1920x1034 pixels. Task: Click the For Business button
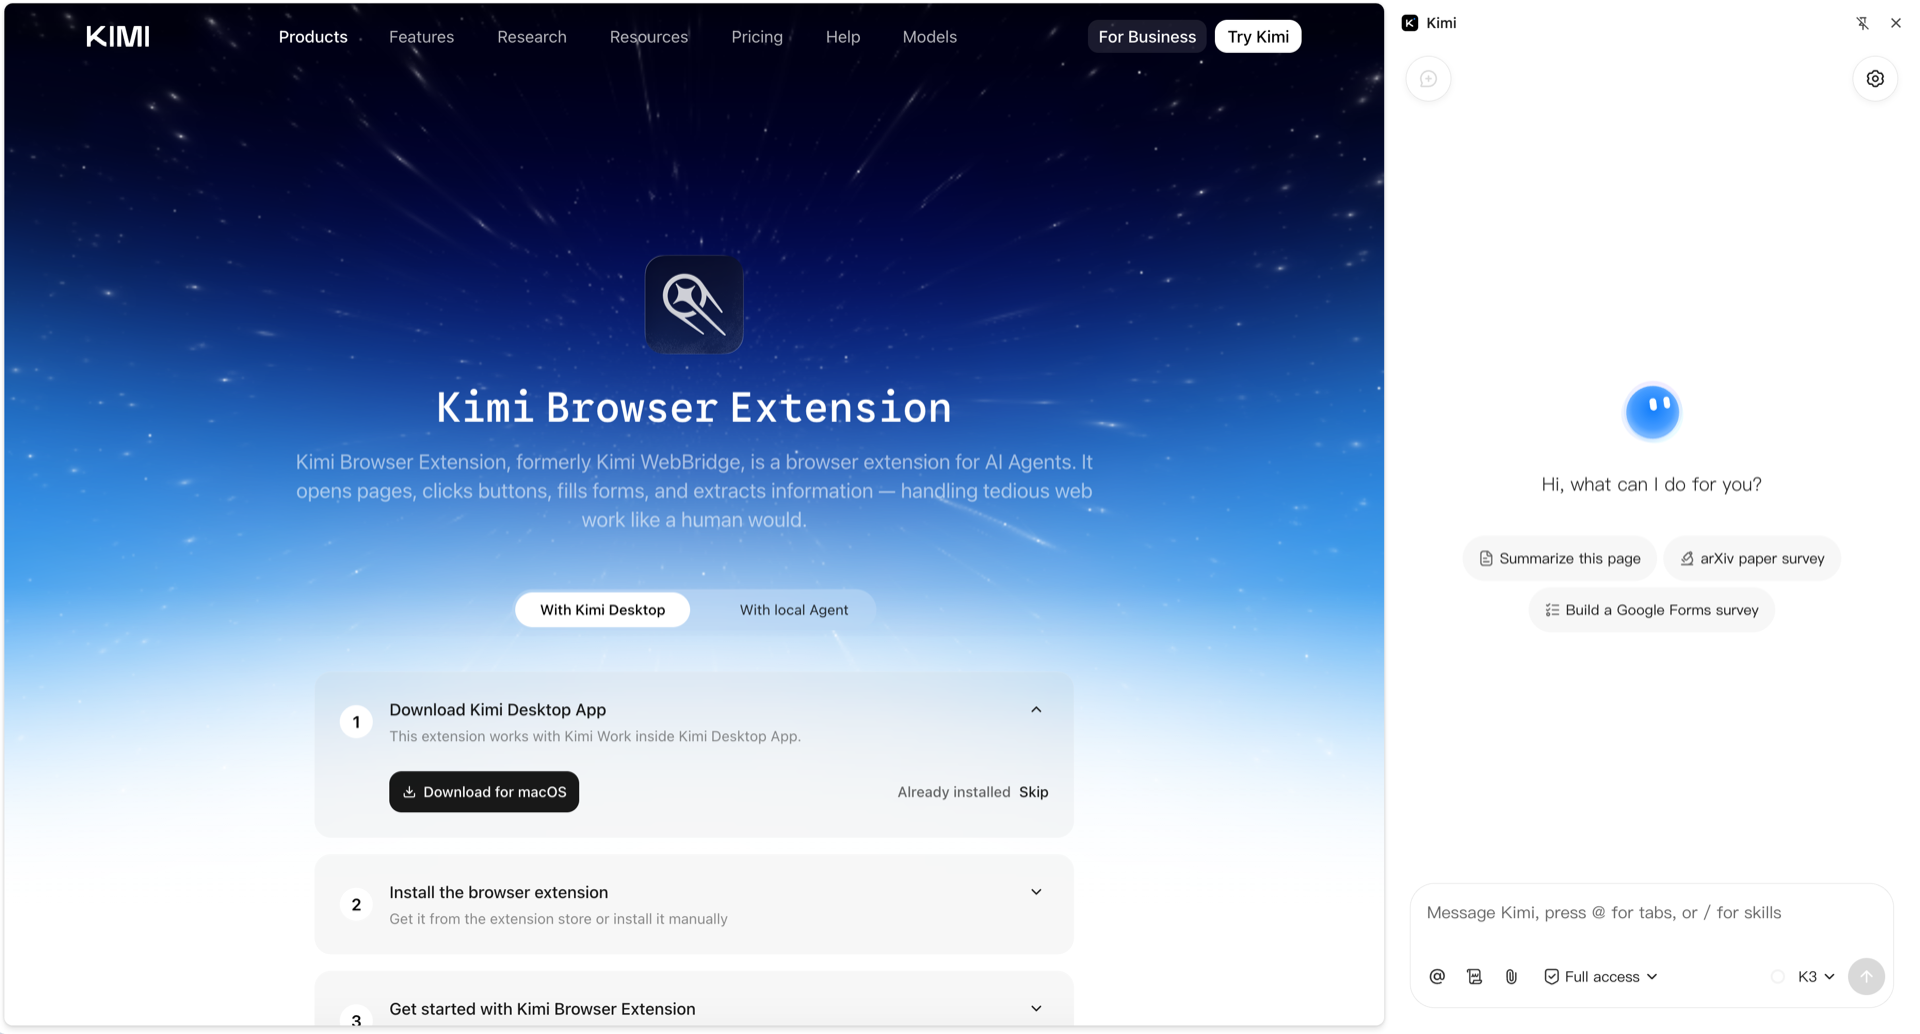1146,37
